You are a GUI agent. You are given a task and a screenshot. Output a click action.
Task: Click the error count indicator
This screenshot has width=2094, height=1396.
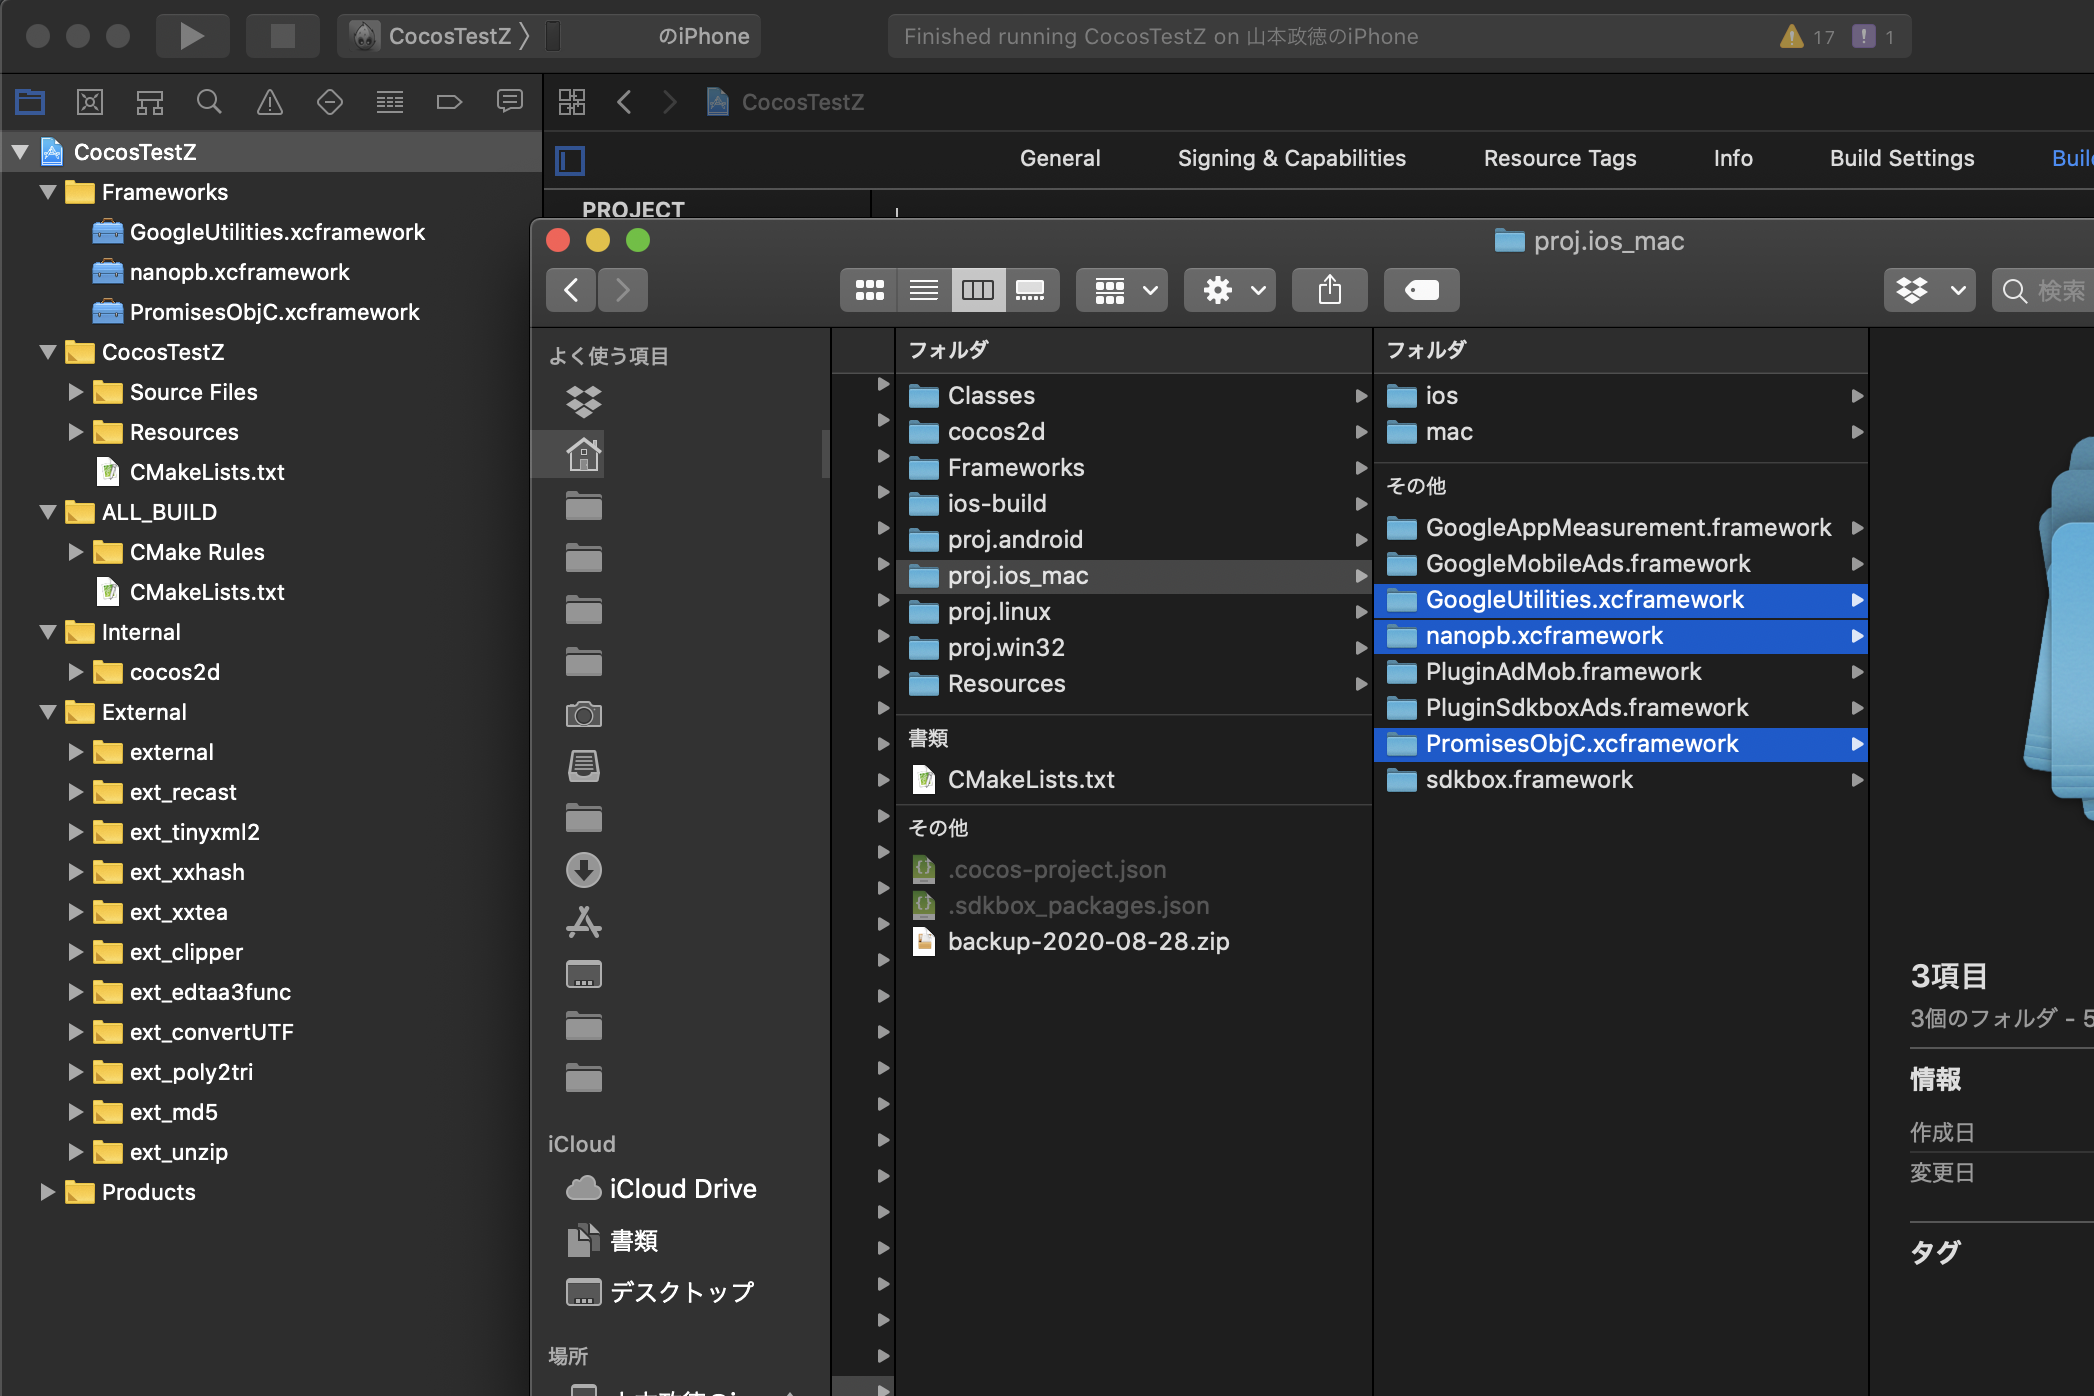coord(1874,37)
